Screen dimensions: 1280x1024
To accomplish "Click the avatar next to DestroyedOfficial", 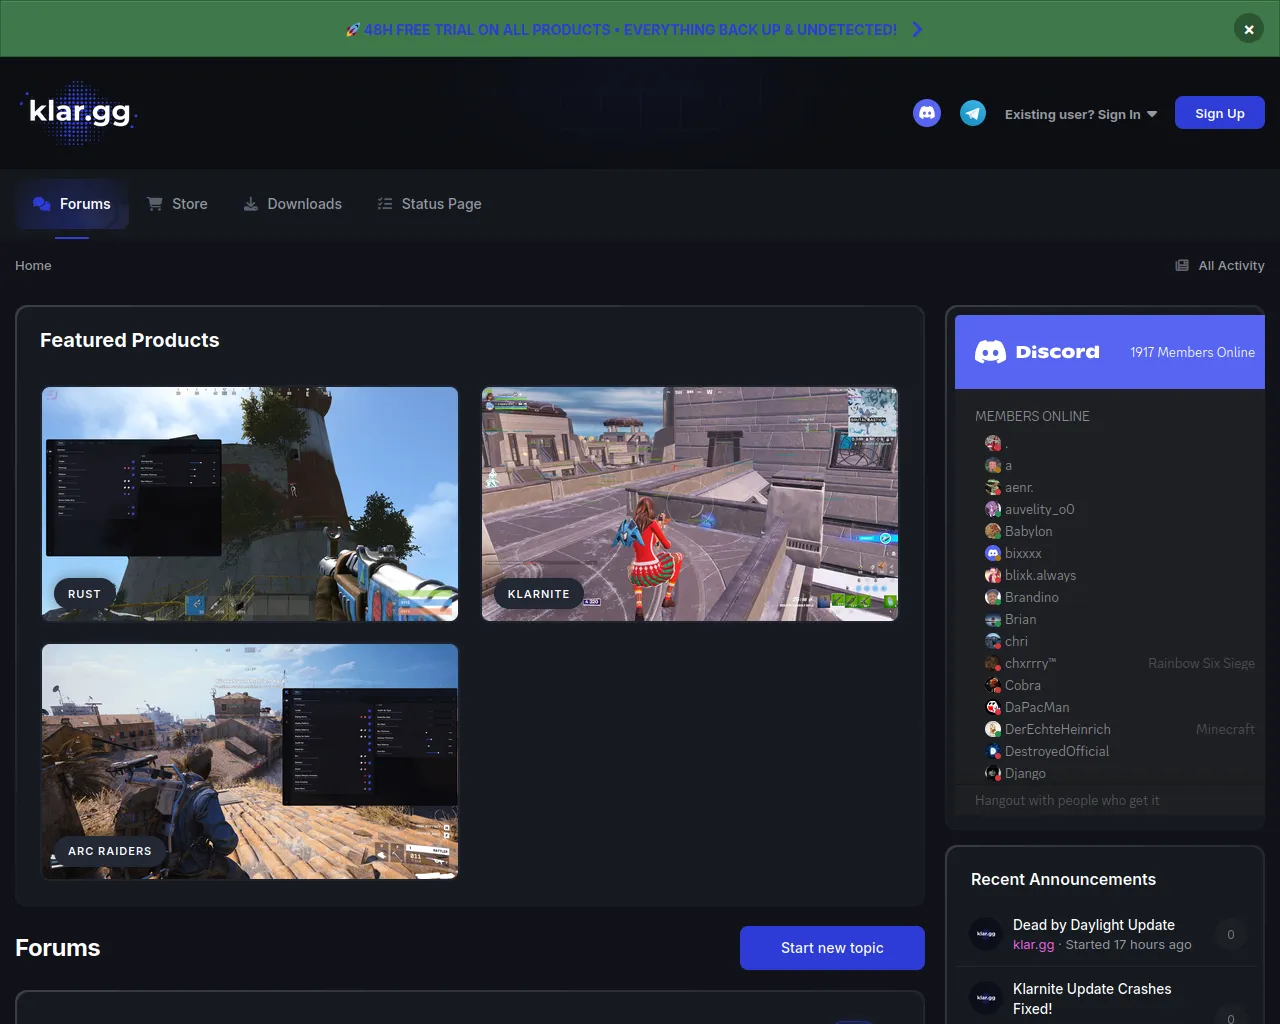I will tap(993, 751).
